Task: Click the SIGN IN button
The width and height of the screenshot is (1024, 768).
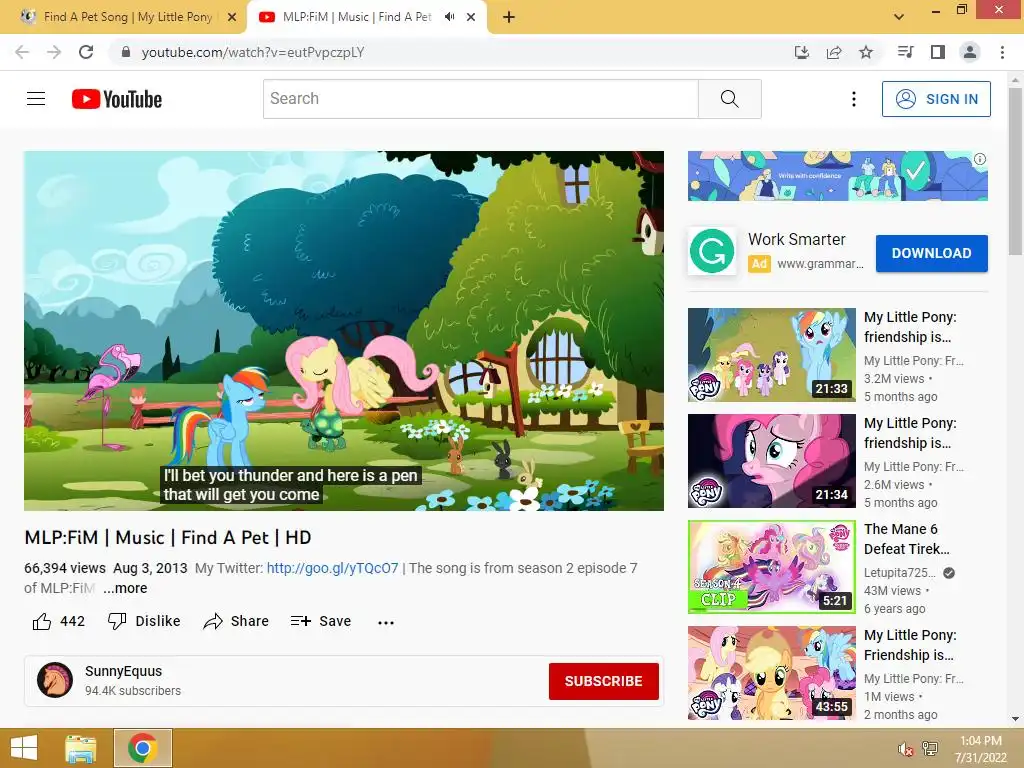Action: (936, 99)
